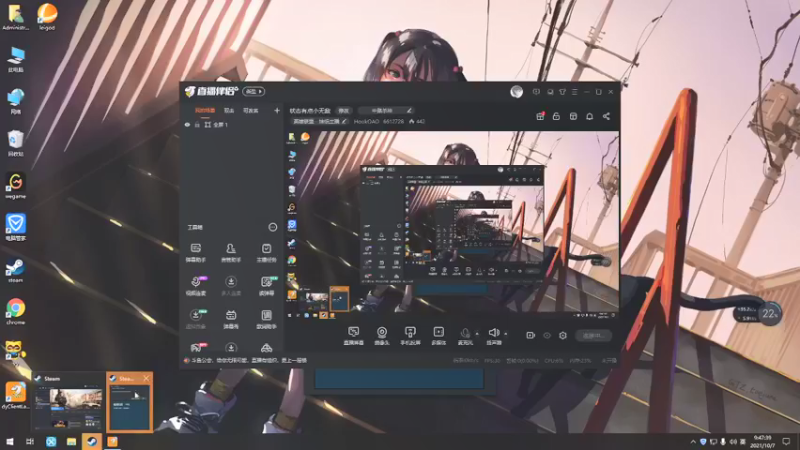The height and width of the screenshot is (450, 800).
Task: Open the second toolbox tool with person icon
Action: pyautogui.click(x=231, y=253)
